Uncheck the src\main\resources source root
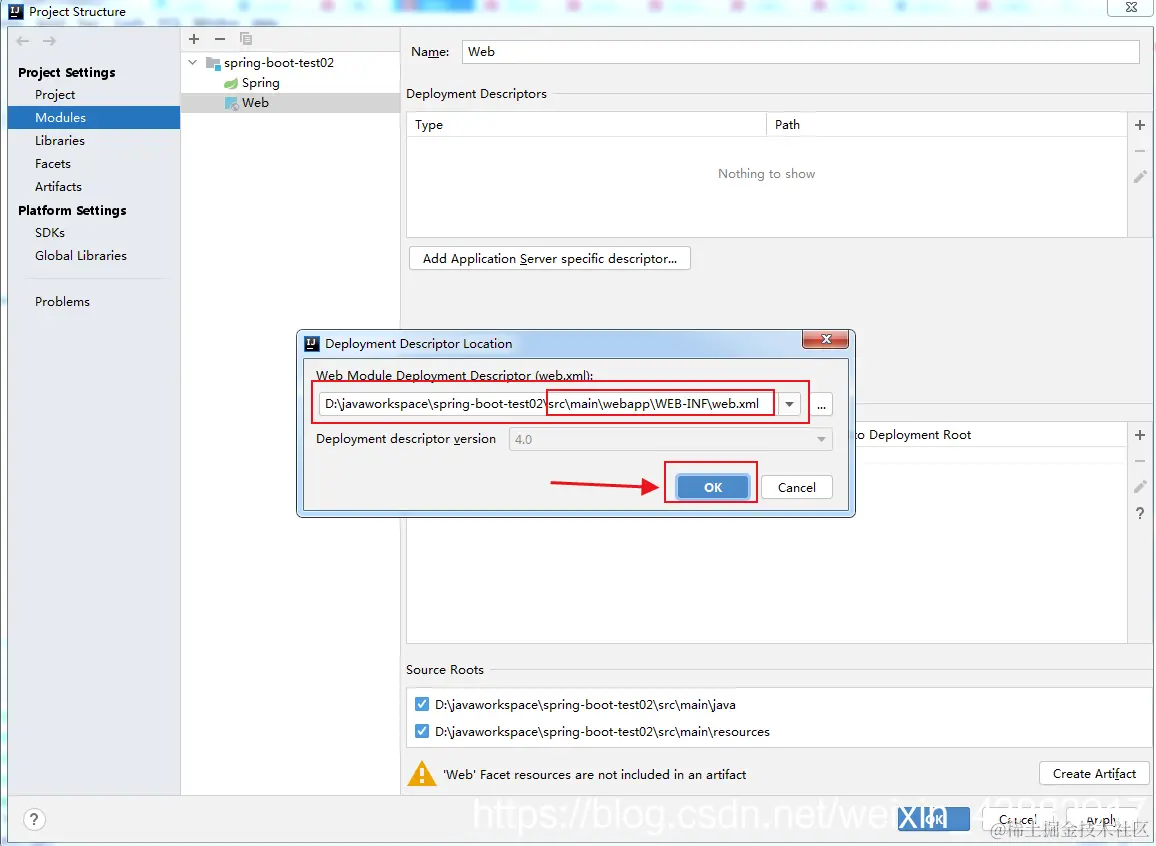Image resolution: width=1156 pixels, height=846 pixels. [422, 731]
